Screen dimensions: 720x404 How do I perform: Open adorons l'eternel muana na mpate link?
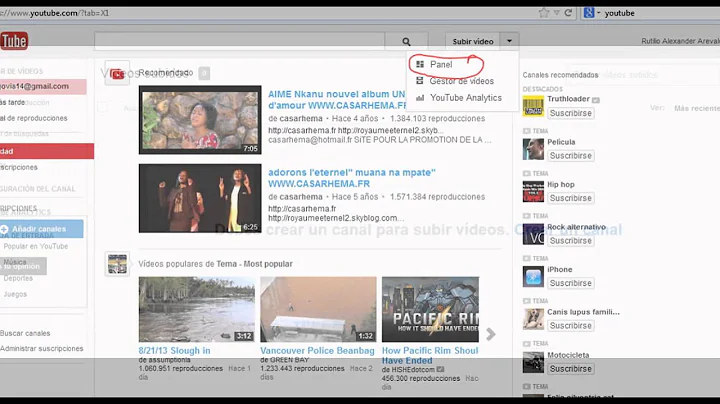pyautogui.click(x=352, y=178)
